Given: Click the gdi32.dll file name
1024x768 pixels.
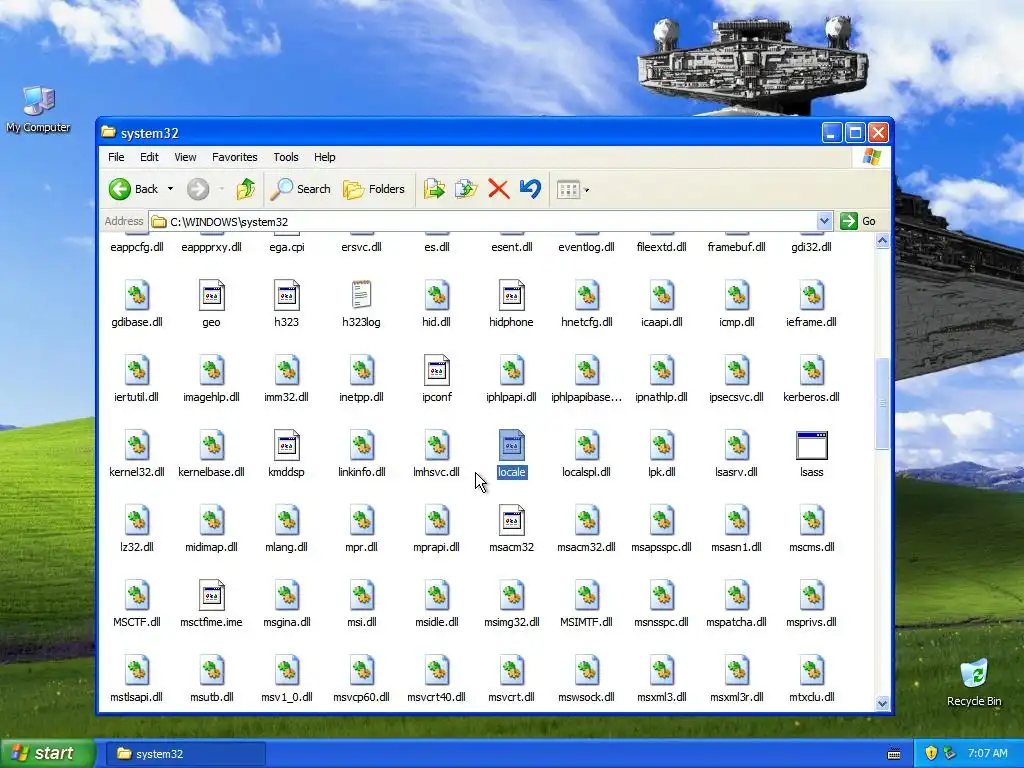Looking at the screenshot, I should tap(811, 247).
